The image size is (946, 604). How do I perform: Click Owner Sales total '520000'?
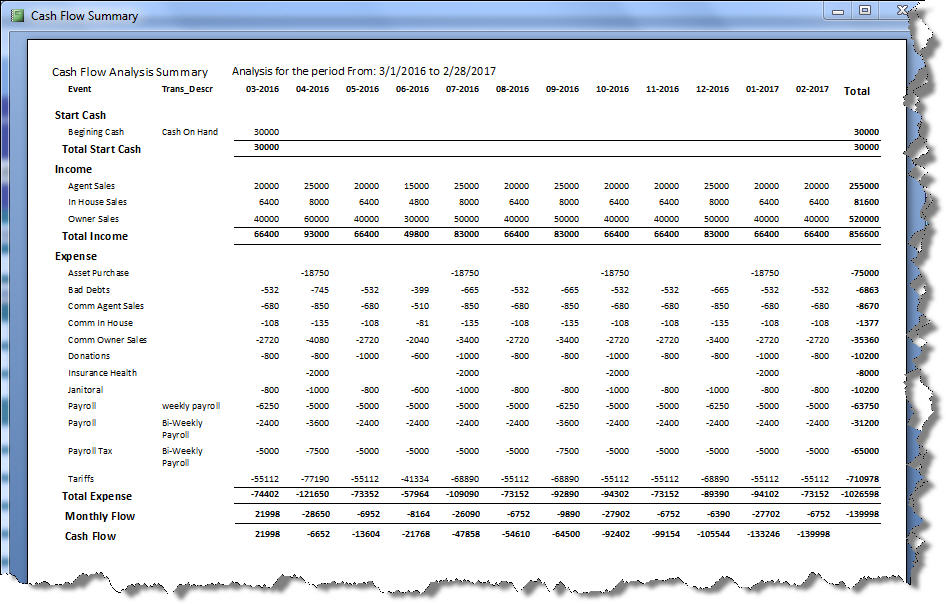863,219
